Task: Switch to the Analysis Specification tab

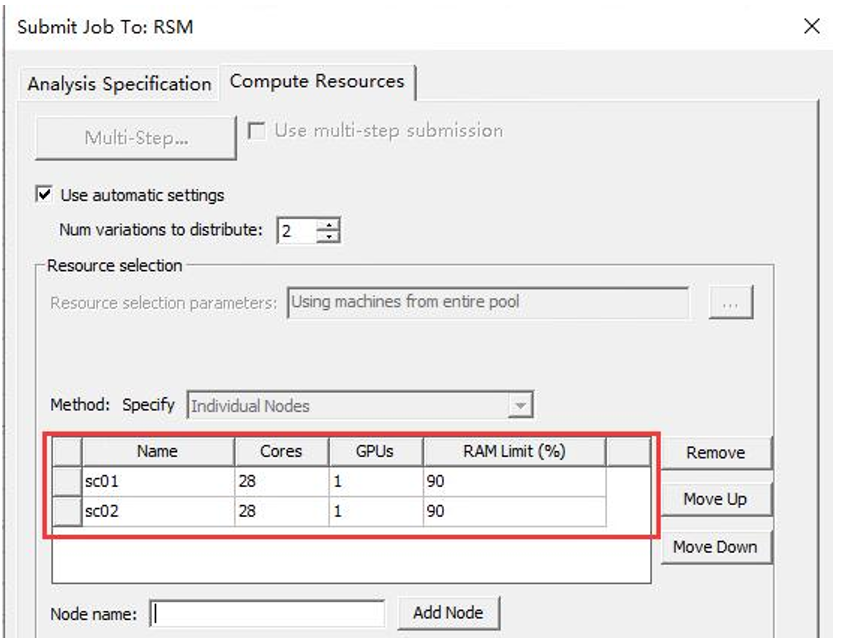Action: [x=119, y=84]
